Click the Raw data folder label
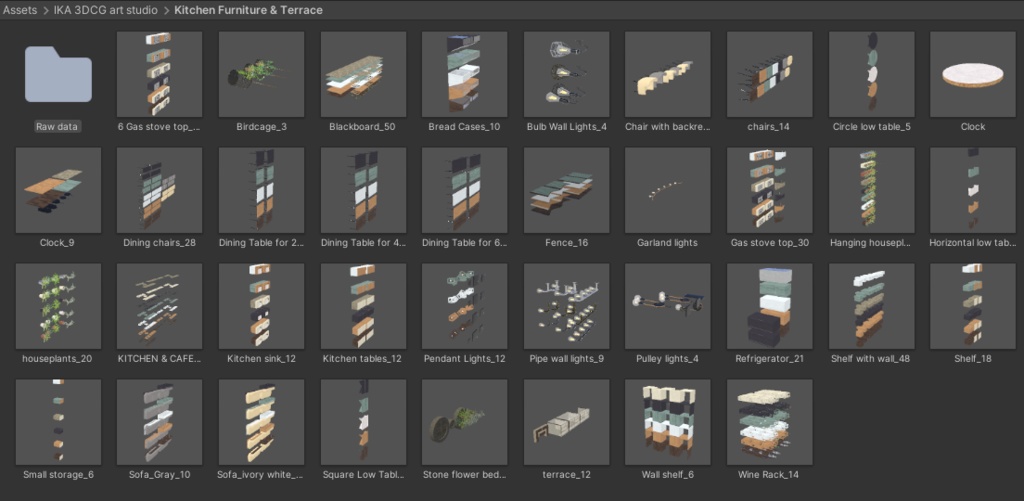The width and height of the screenshot is (1024, 501). coord(57,127)
